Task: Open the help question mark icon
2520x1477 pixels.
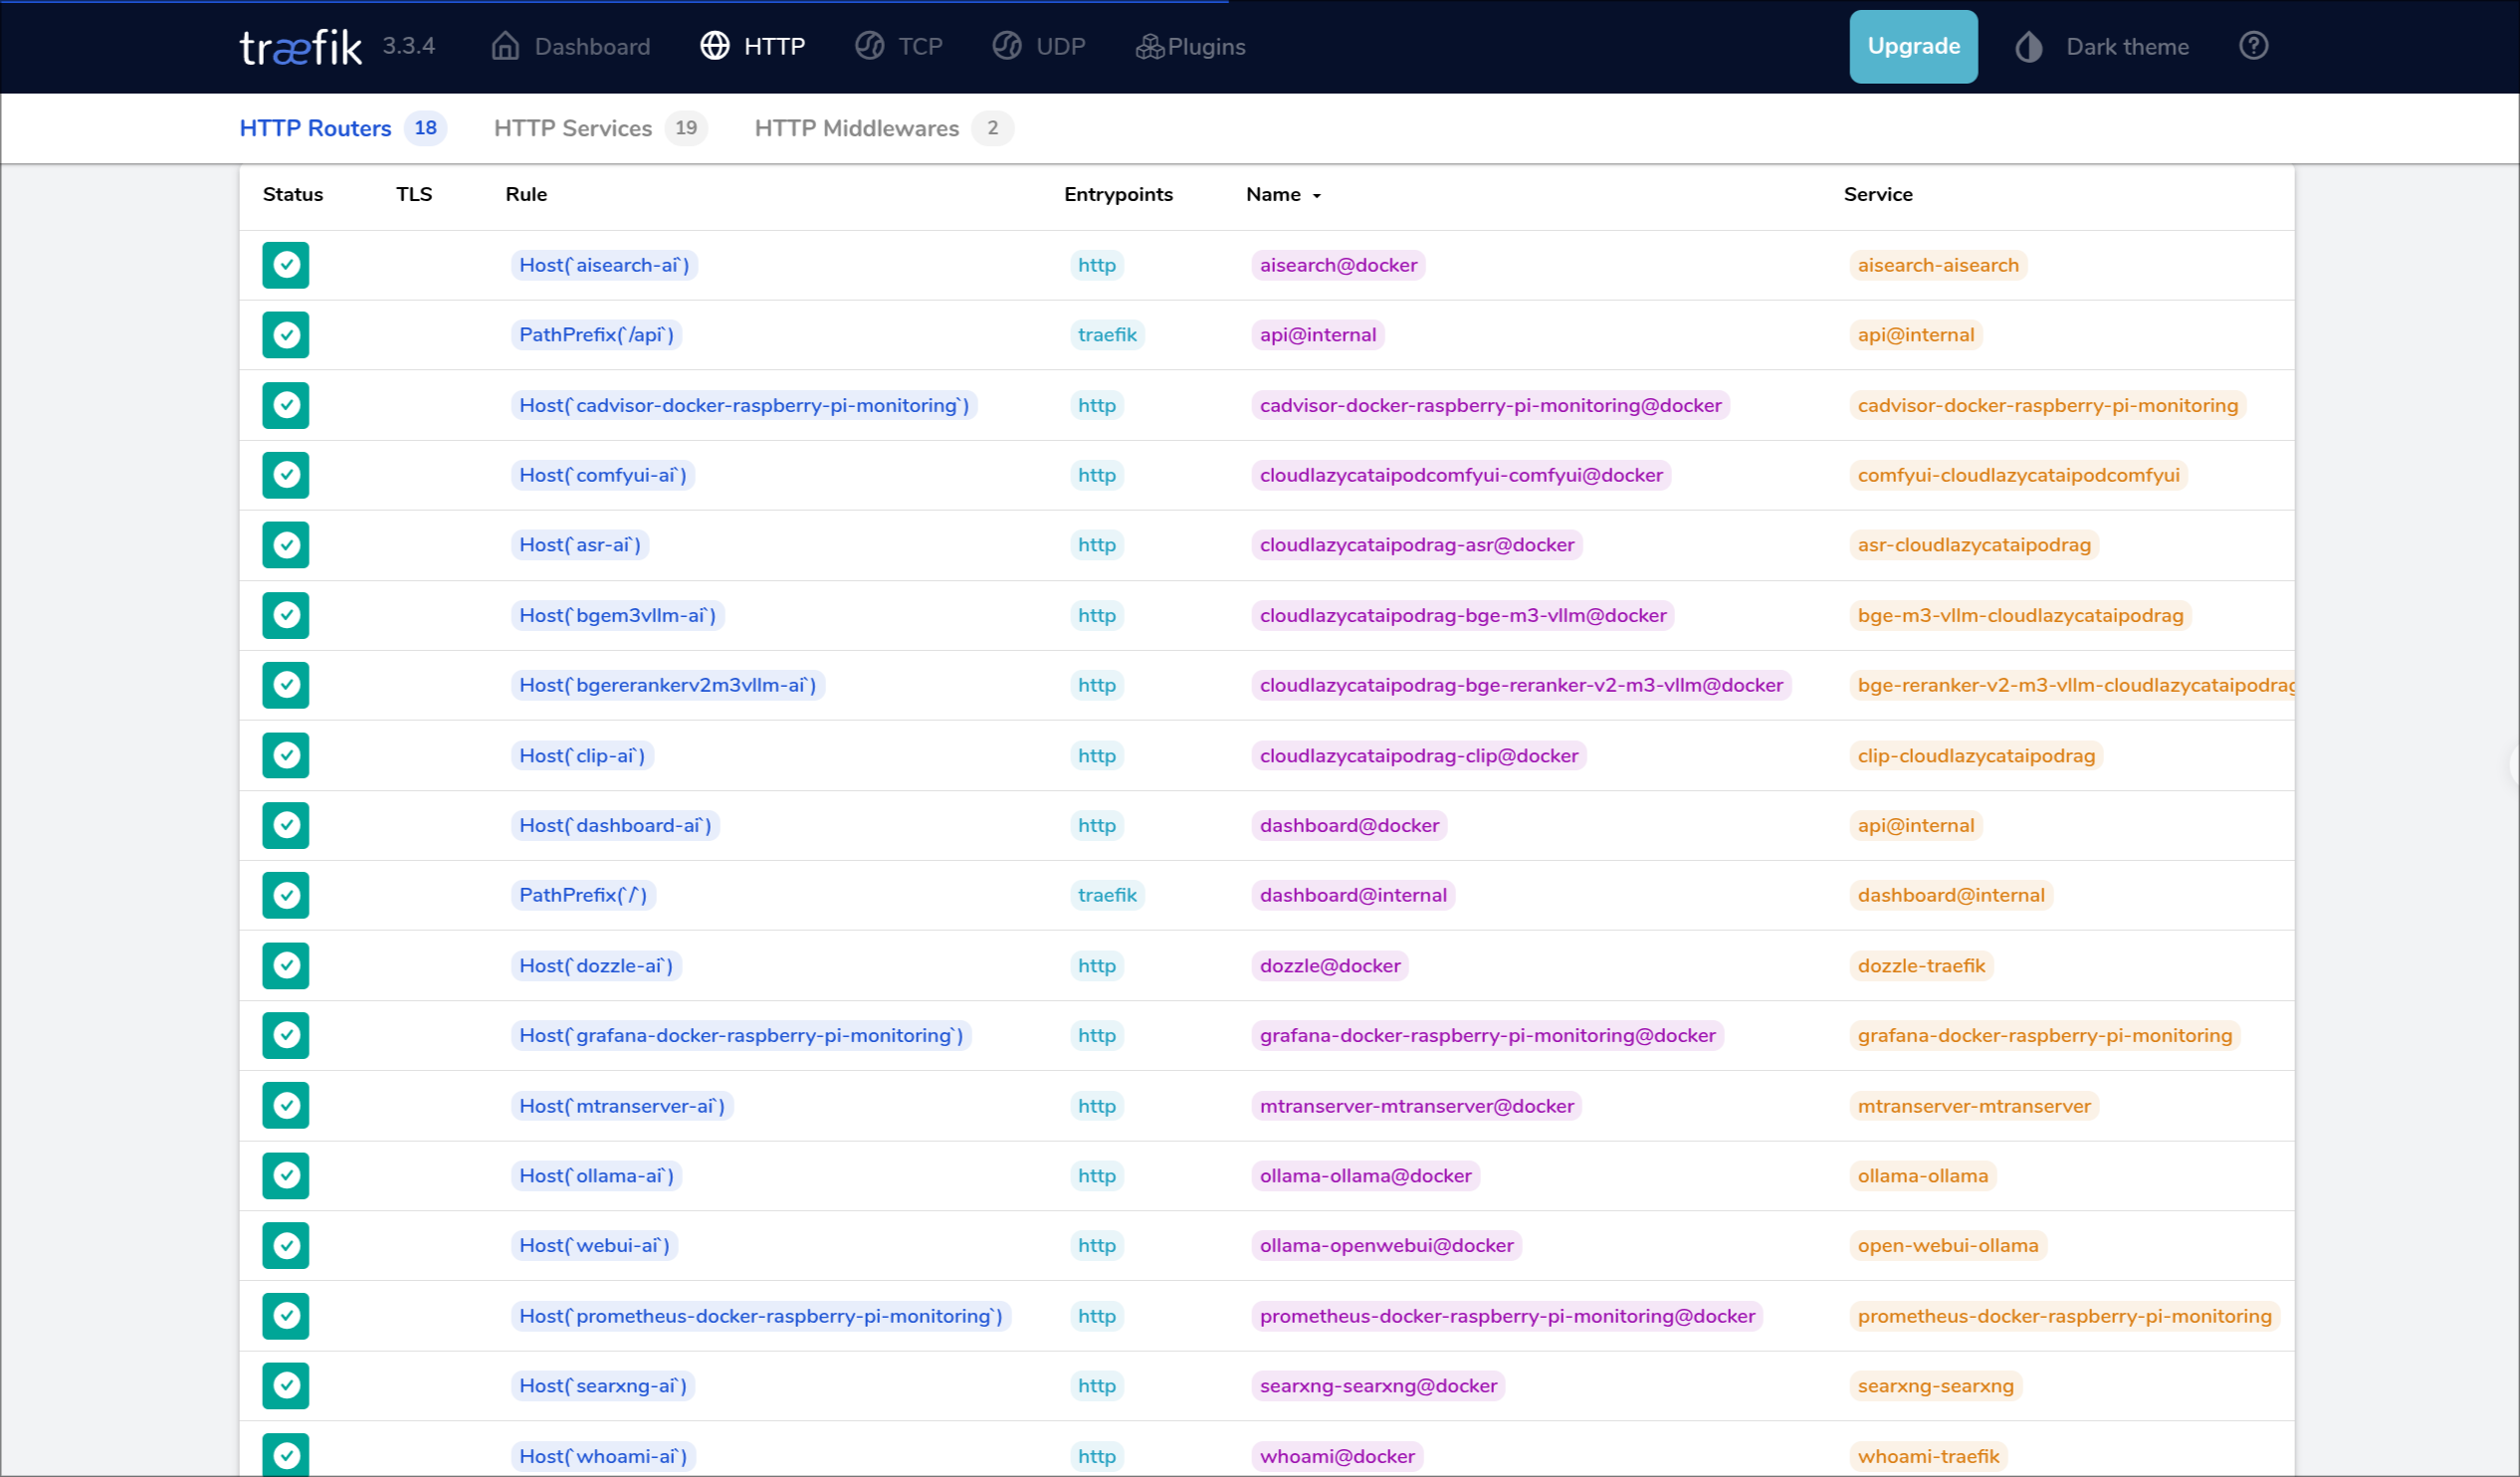Action: point(2253,46)
